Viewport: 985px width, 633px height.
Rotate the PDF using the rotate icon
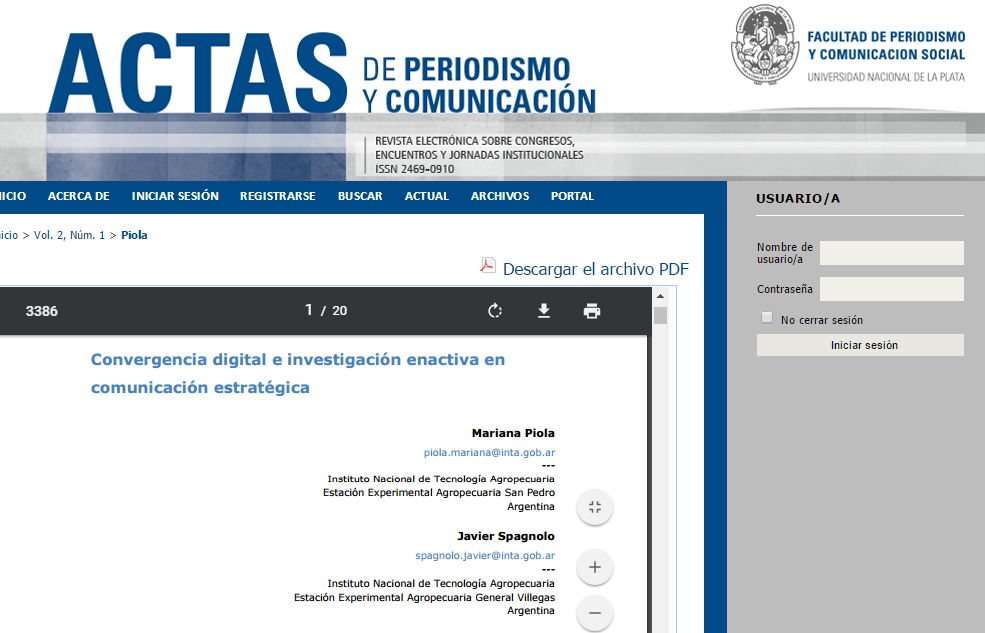point(495,311)
